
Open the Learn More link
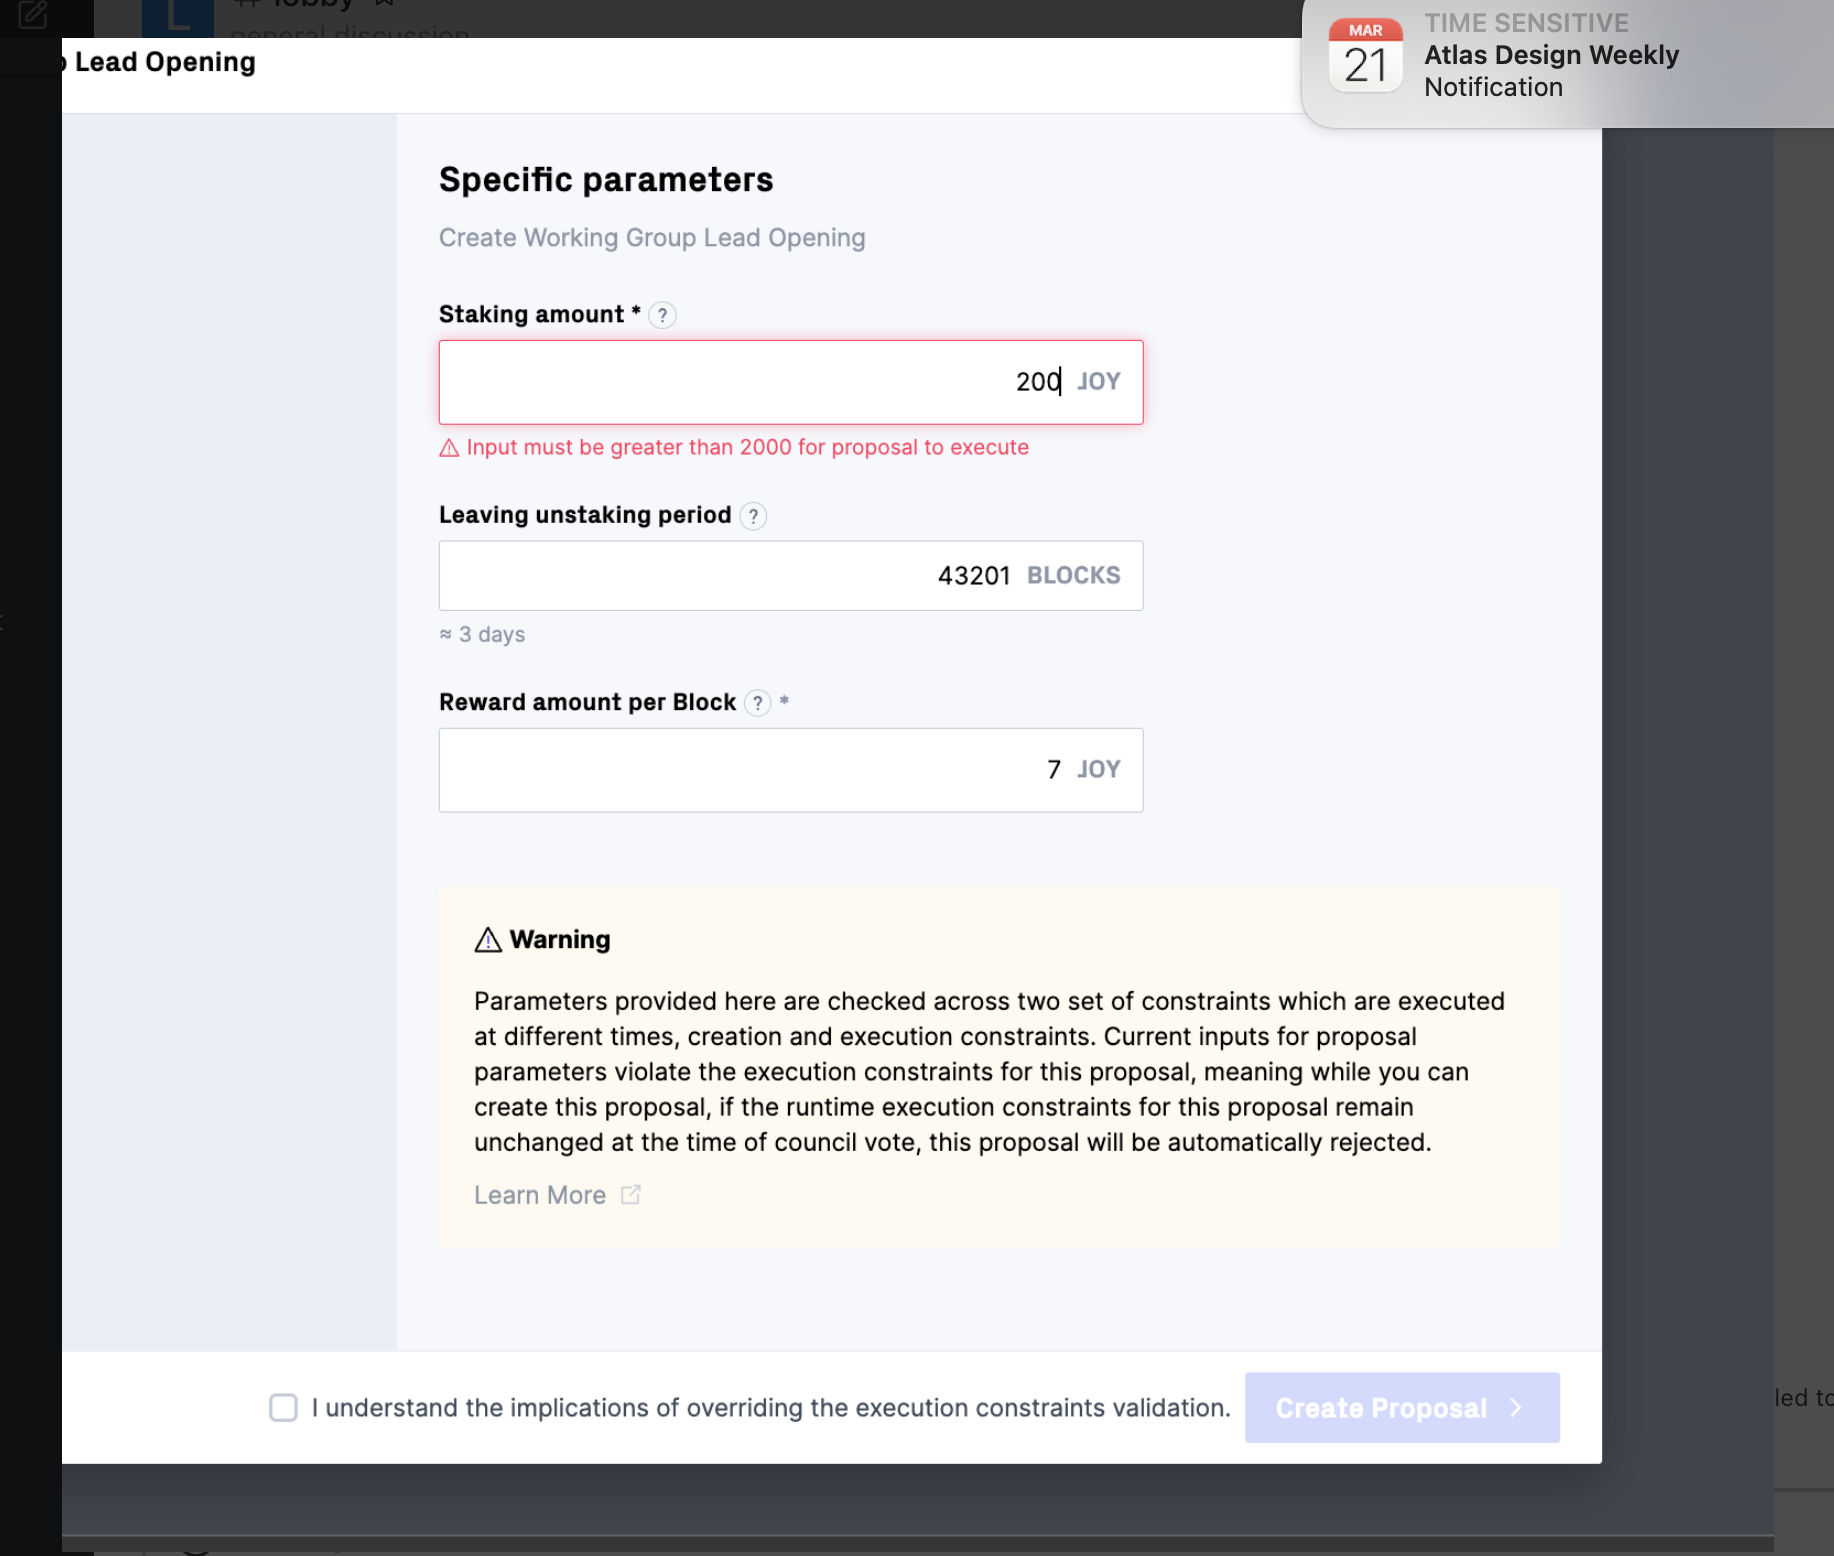540,1195
